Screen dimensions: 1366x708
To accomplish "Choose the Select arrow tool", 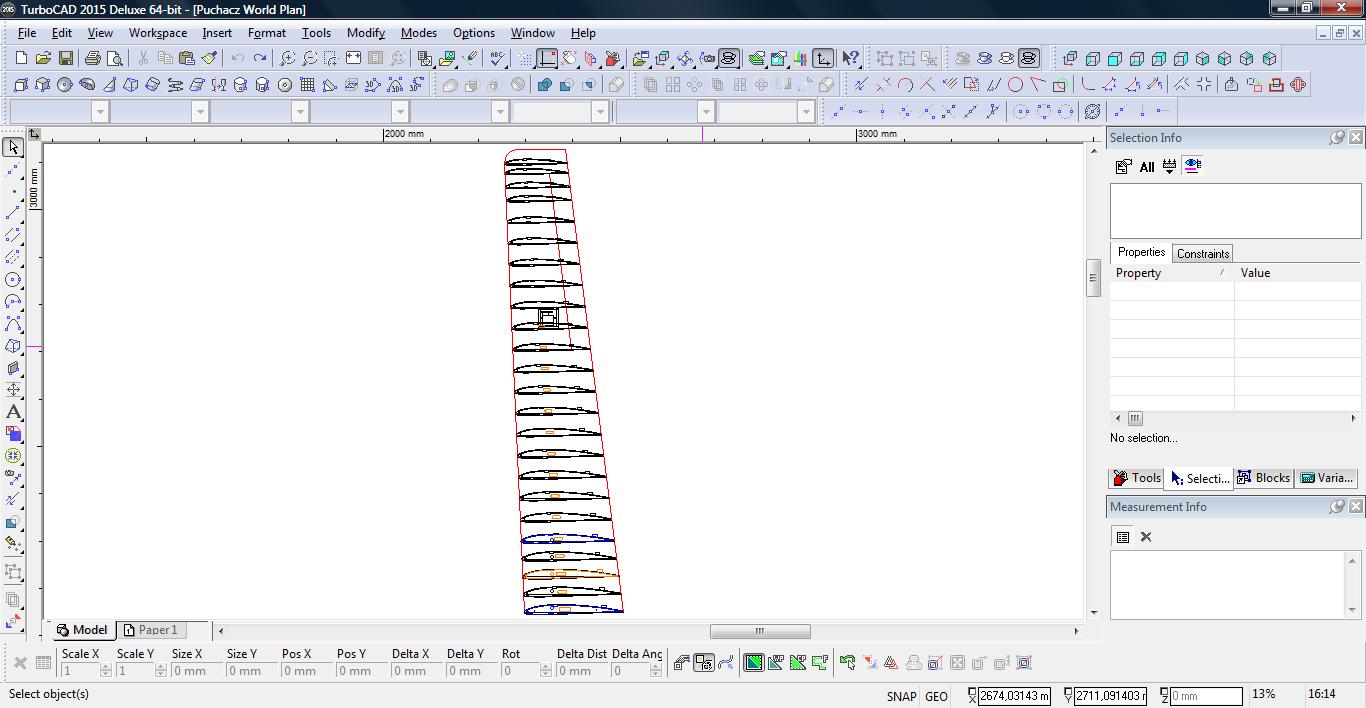I will click(x=13, y=147).
